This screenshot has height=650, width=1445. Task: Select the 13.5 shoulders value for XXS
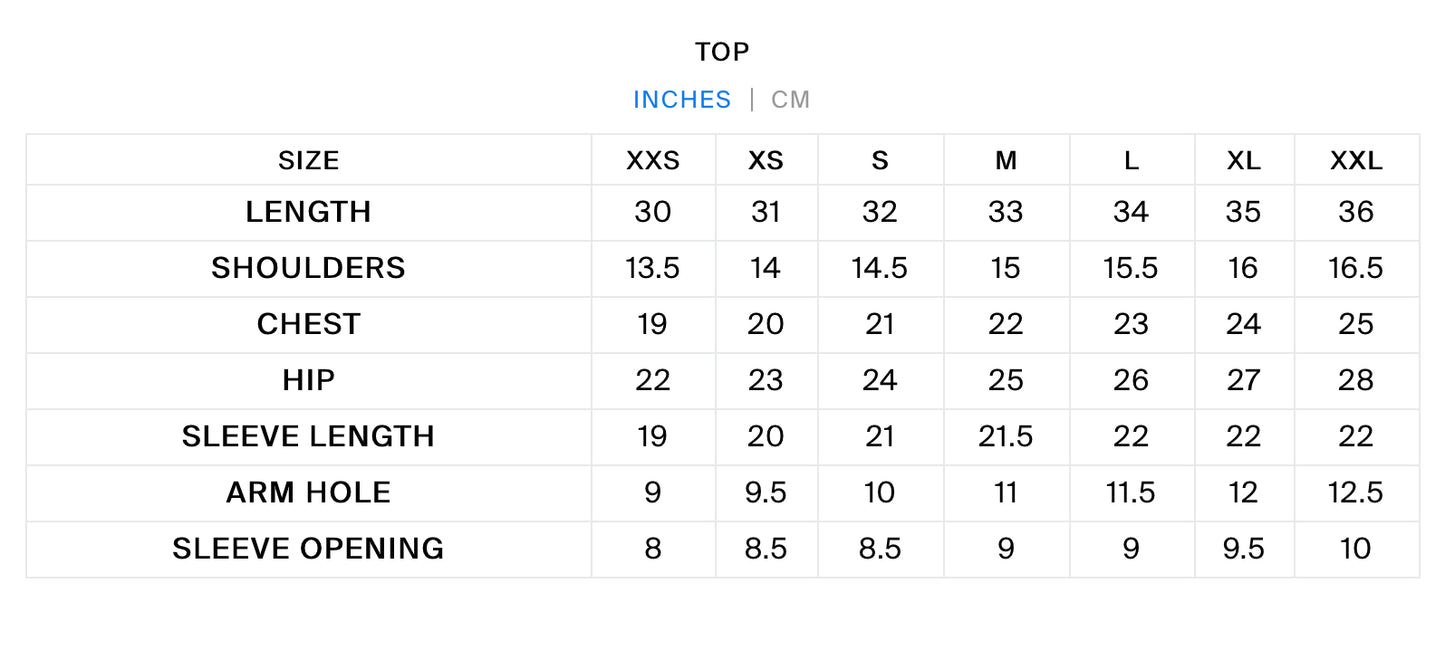[653, 268]
